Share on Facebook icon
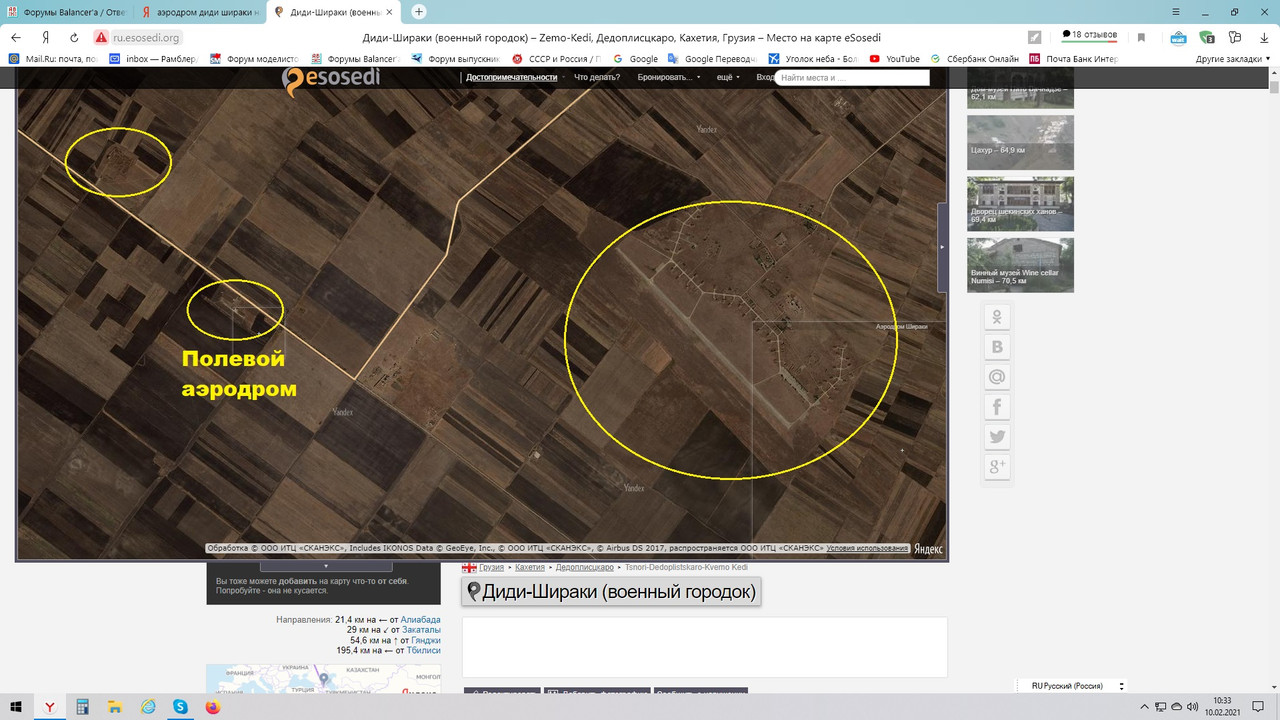 pyautogui.click(x=997, y=407)
